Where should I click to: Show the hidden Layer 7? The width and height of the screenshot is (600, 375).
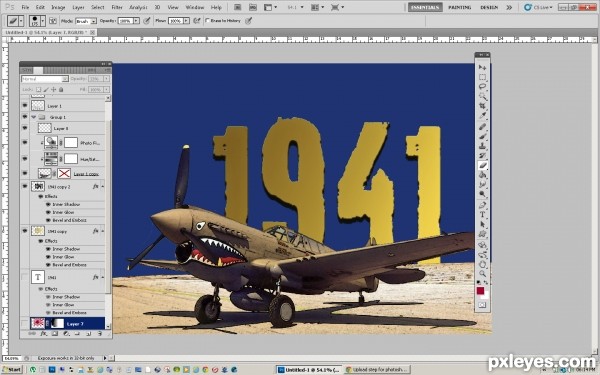coord(25,324)
